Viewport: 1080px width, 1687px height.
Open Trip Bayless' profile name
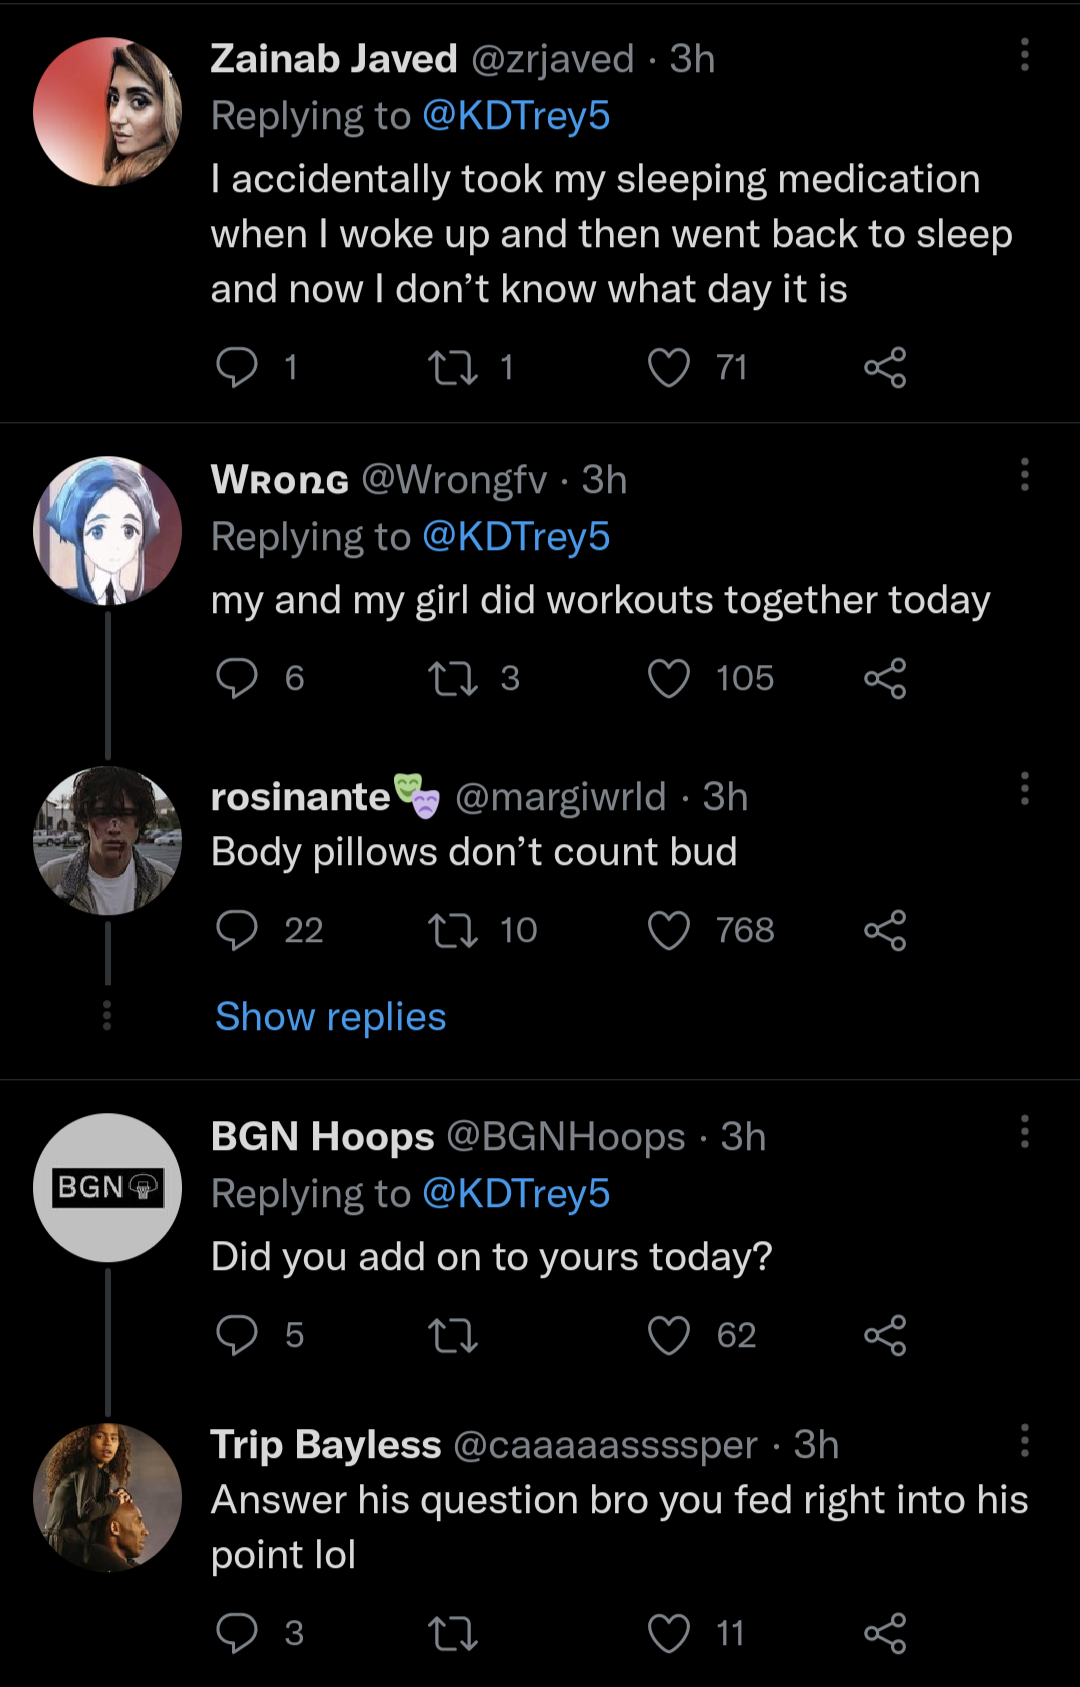click(x=326, y=1445)
